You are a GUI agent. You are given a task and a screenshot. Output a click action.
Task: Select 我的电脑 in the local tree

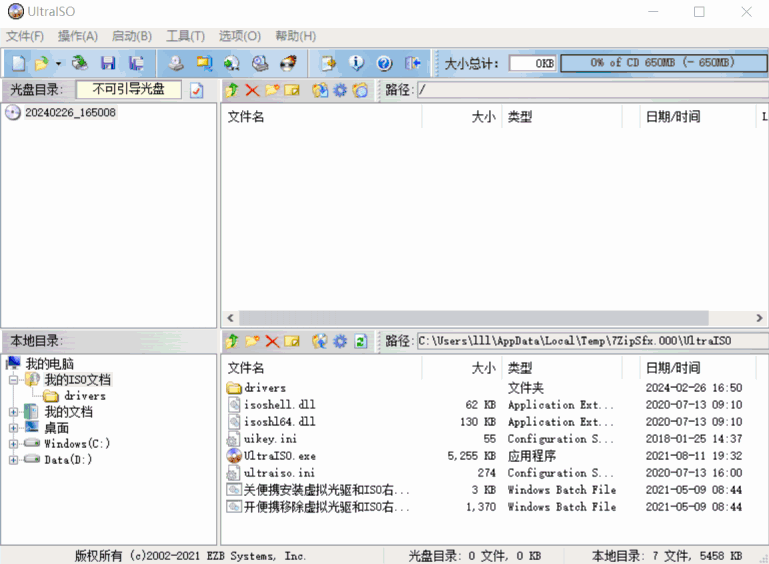[50, 364]
